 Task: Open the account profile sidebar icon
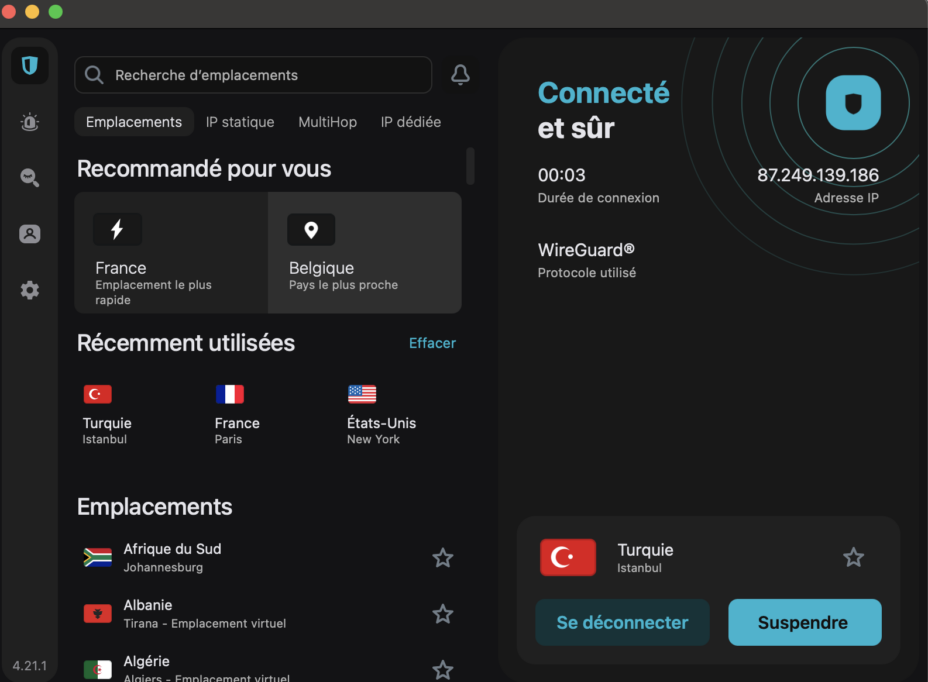point(30,234)
